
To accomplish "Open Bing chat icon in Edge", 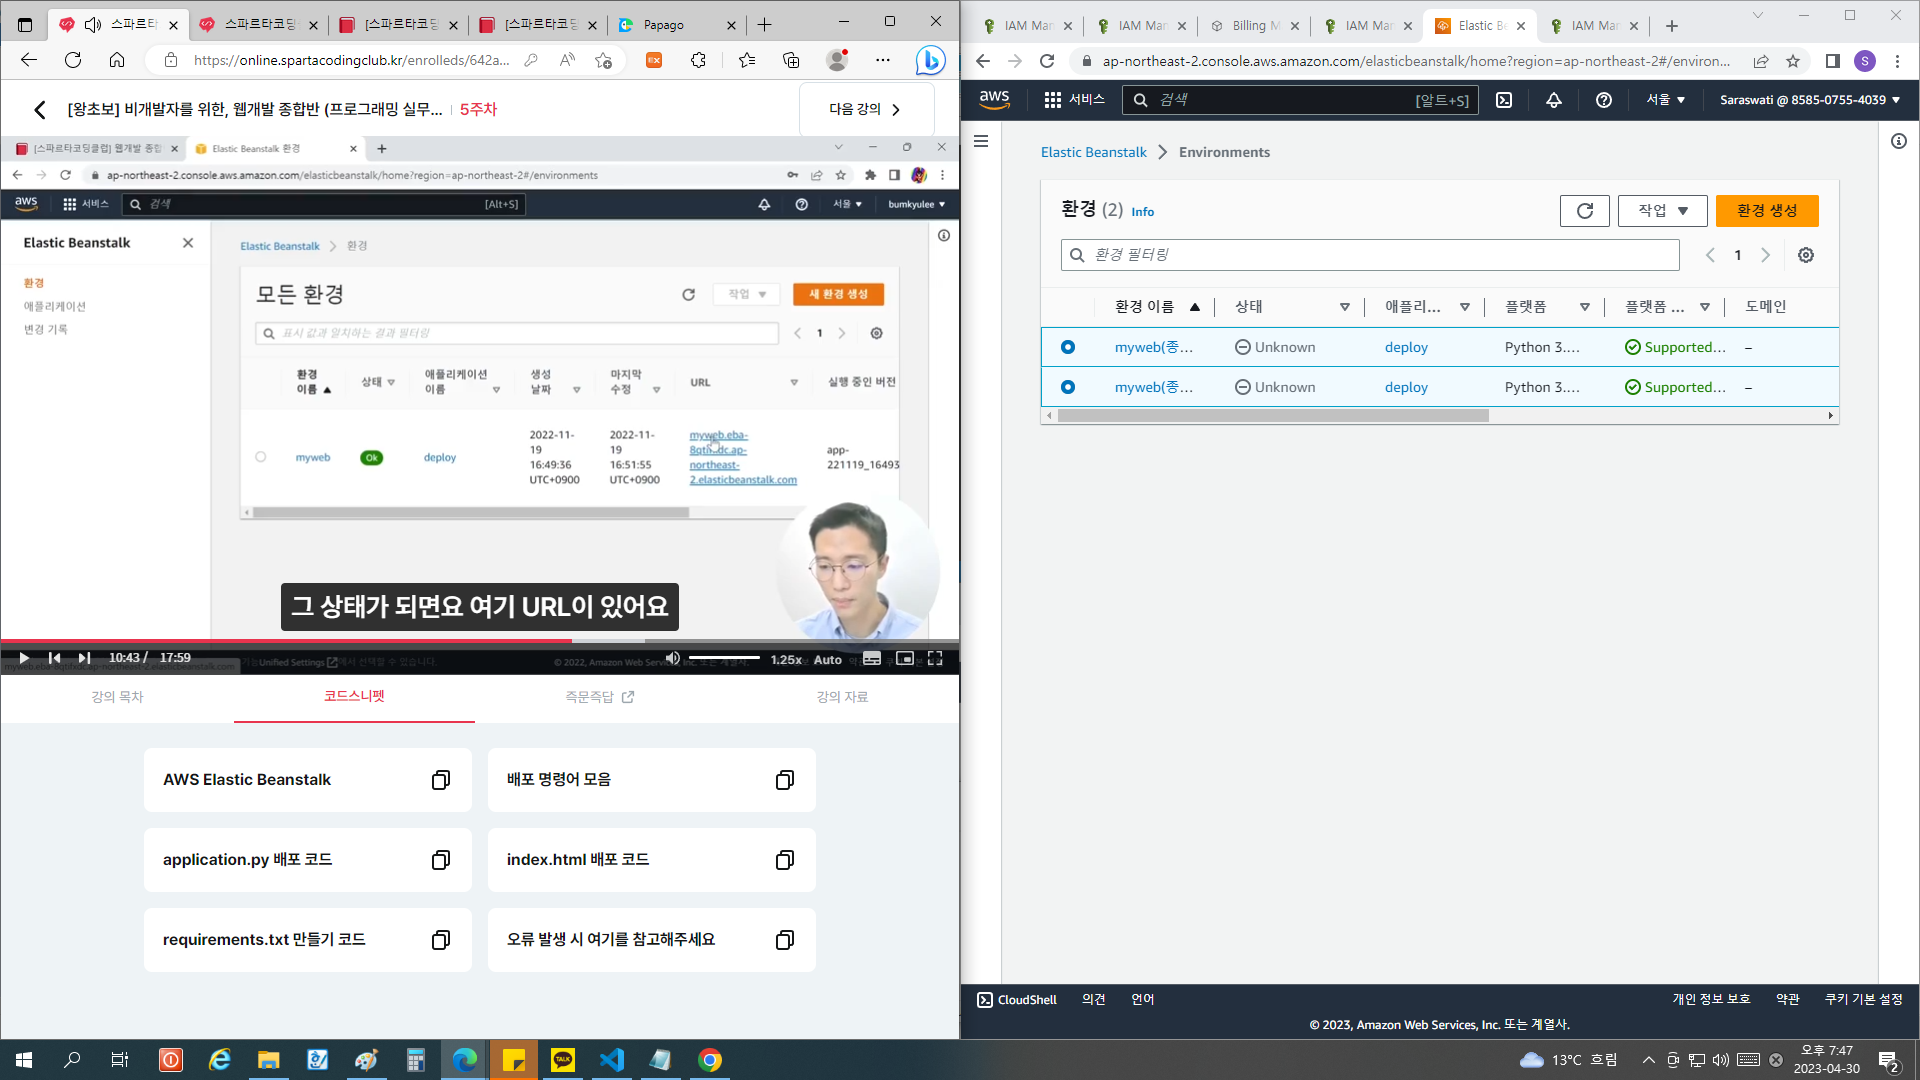I will pos(930,60).
